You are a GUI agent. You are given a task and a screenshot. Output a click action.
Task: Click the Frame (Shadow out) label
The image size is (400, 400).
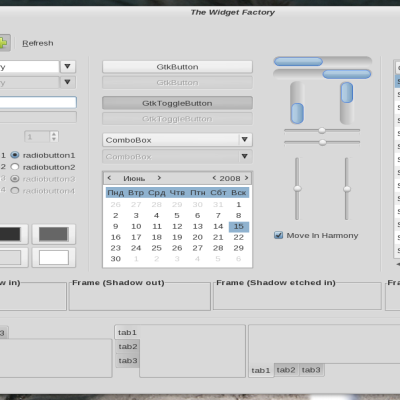[118, 283]
